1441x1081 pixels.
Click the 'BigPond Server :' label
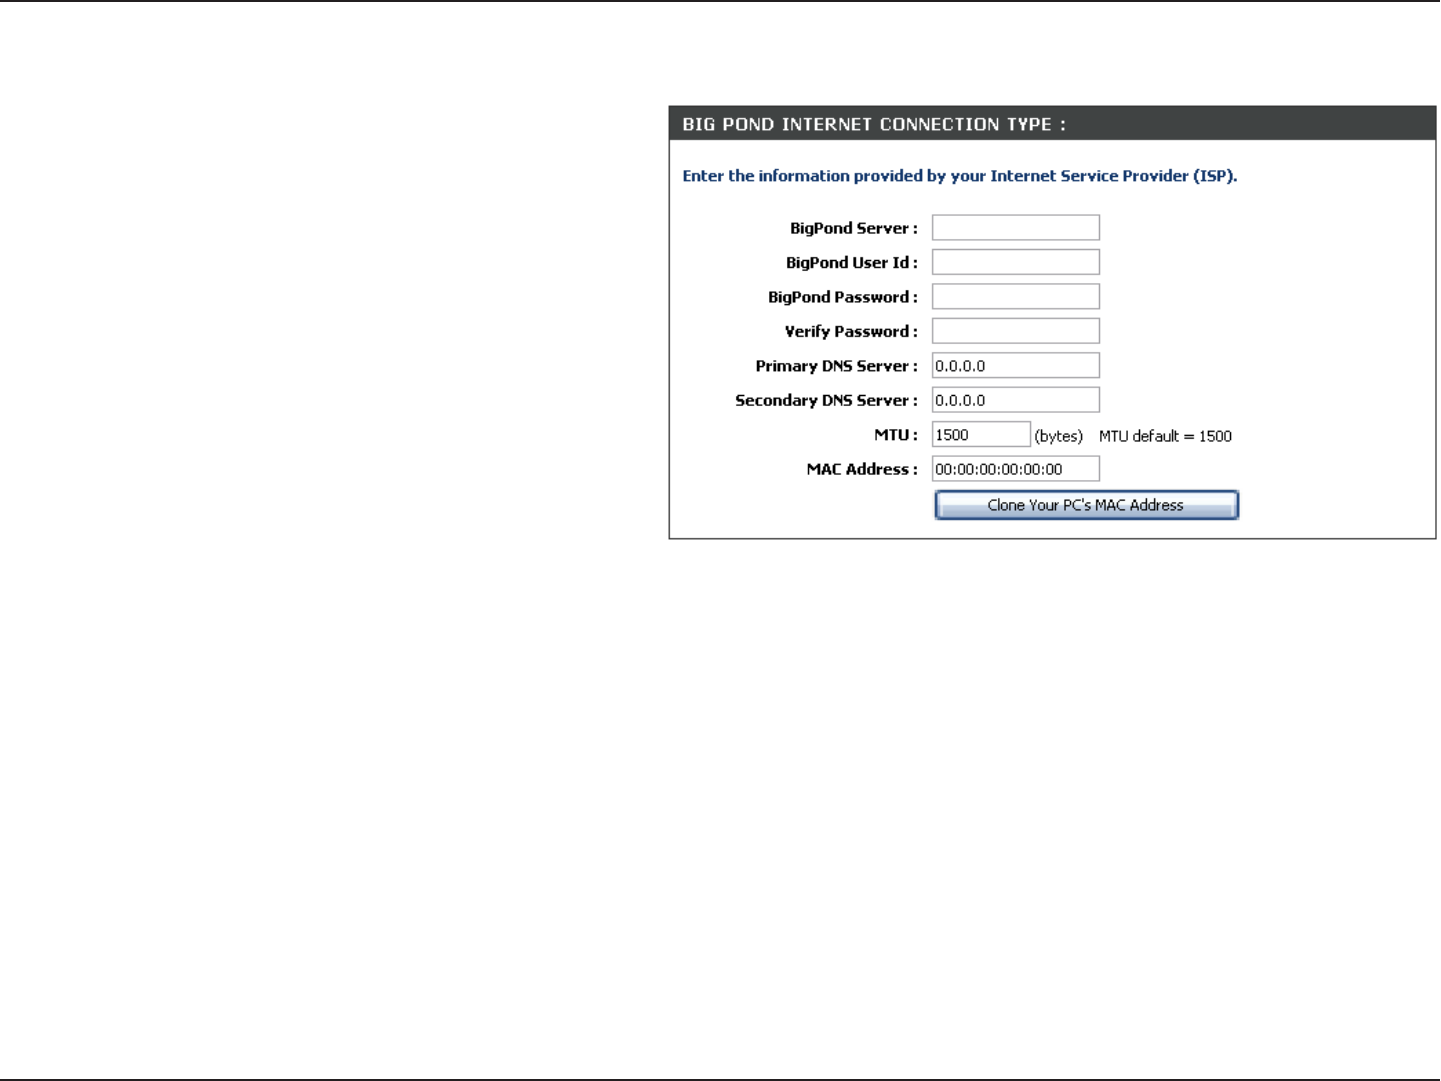click(x=854, y=228)
